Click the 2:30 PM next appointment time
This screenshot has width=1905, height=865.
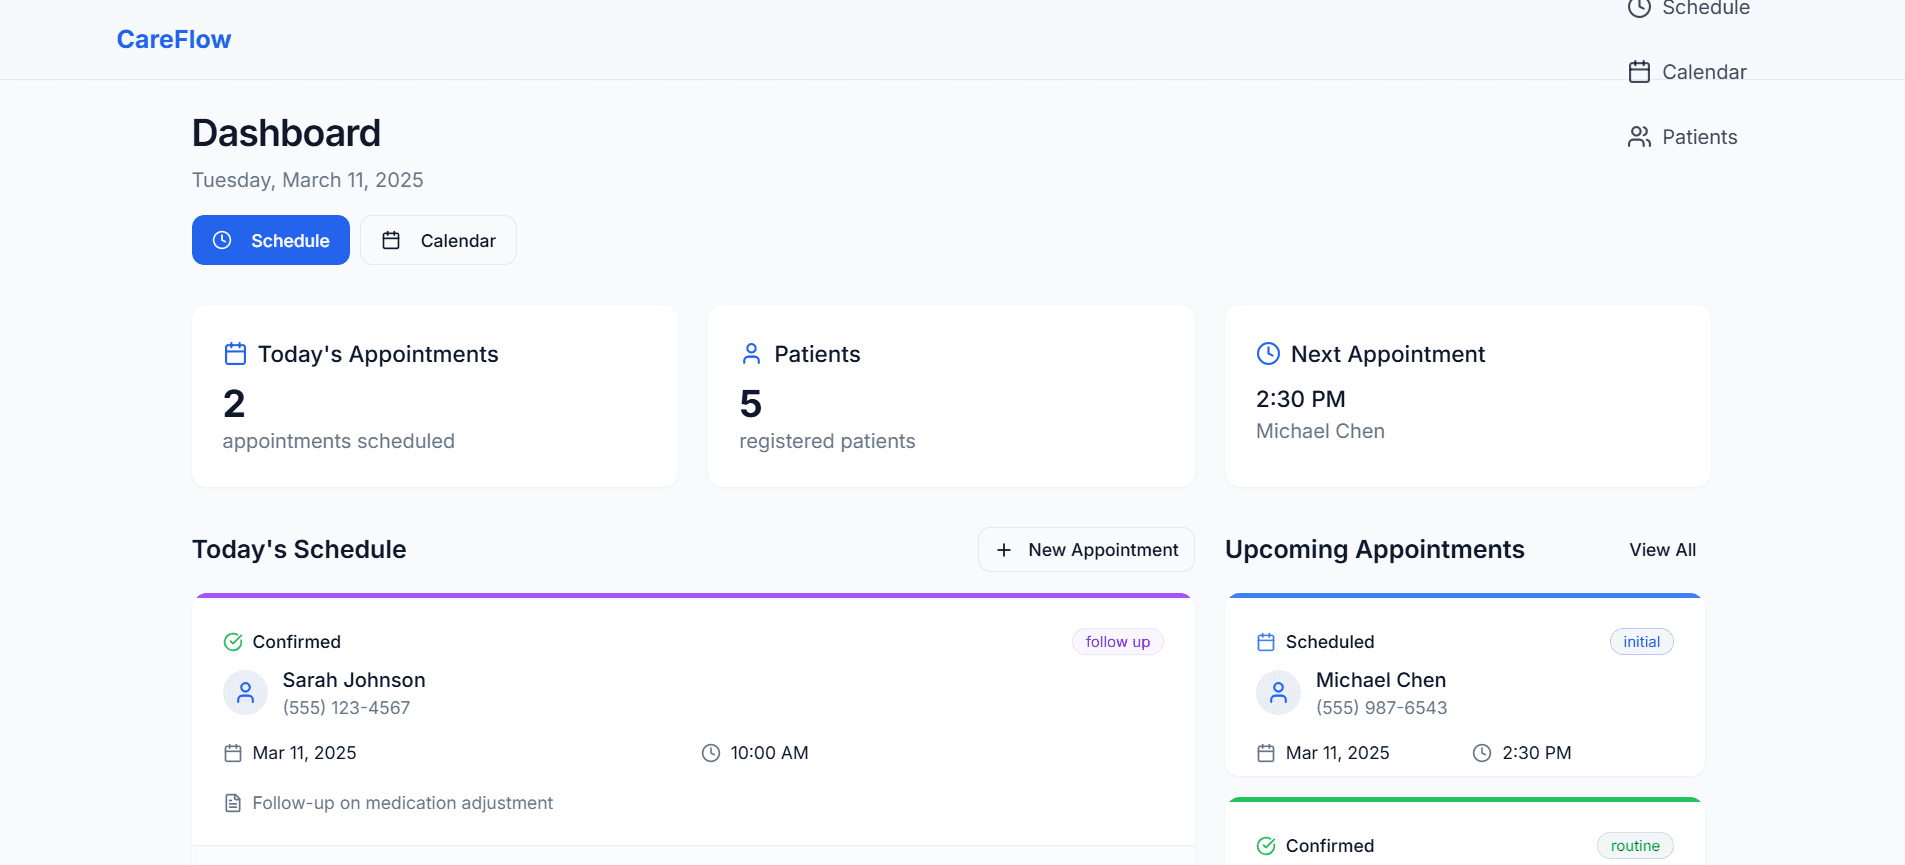pyautogui.click(x=1300, y=399)
